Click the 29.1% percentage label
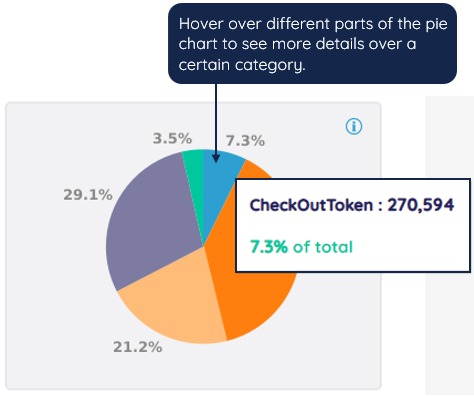The height and width of the screenshot is (396, 474). (88, 195)
